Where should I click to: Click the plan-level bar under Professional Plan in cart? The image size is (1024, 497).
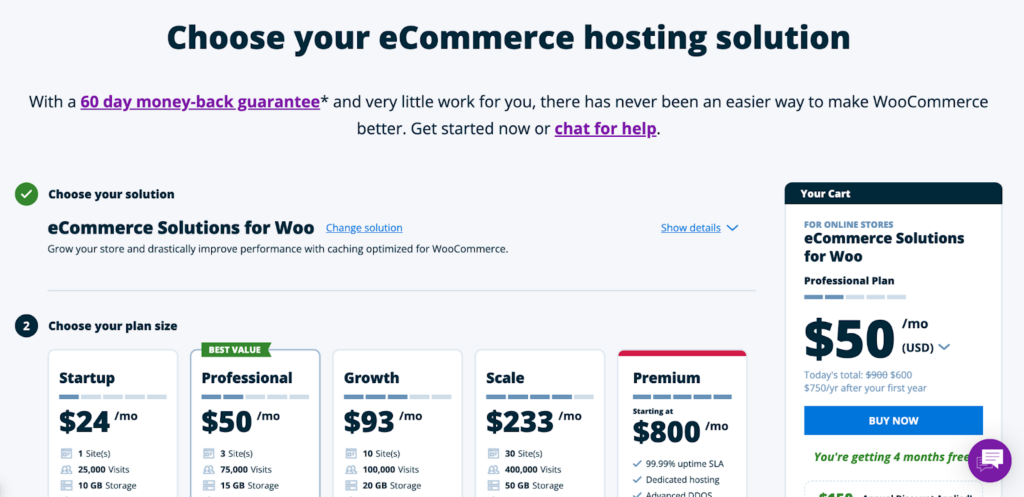[855, 297]
